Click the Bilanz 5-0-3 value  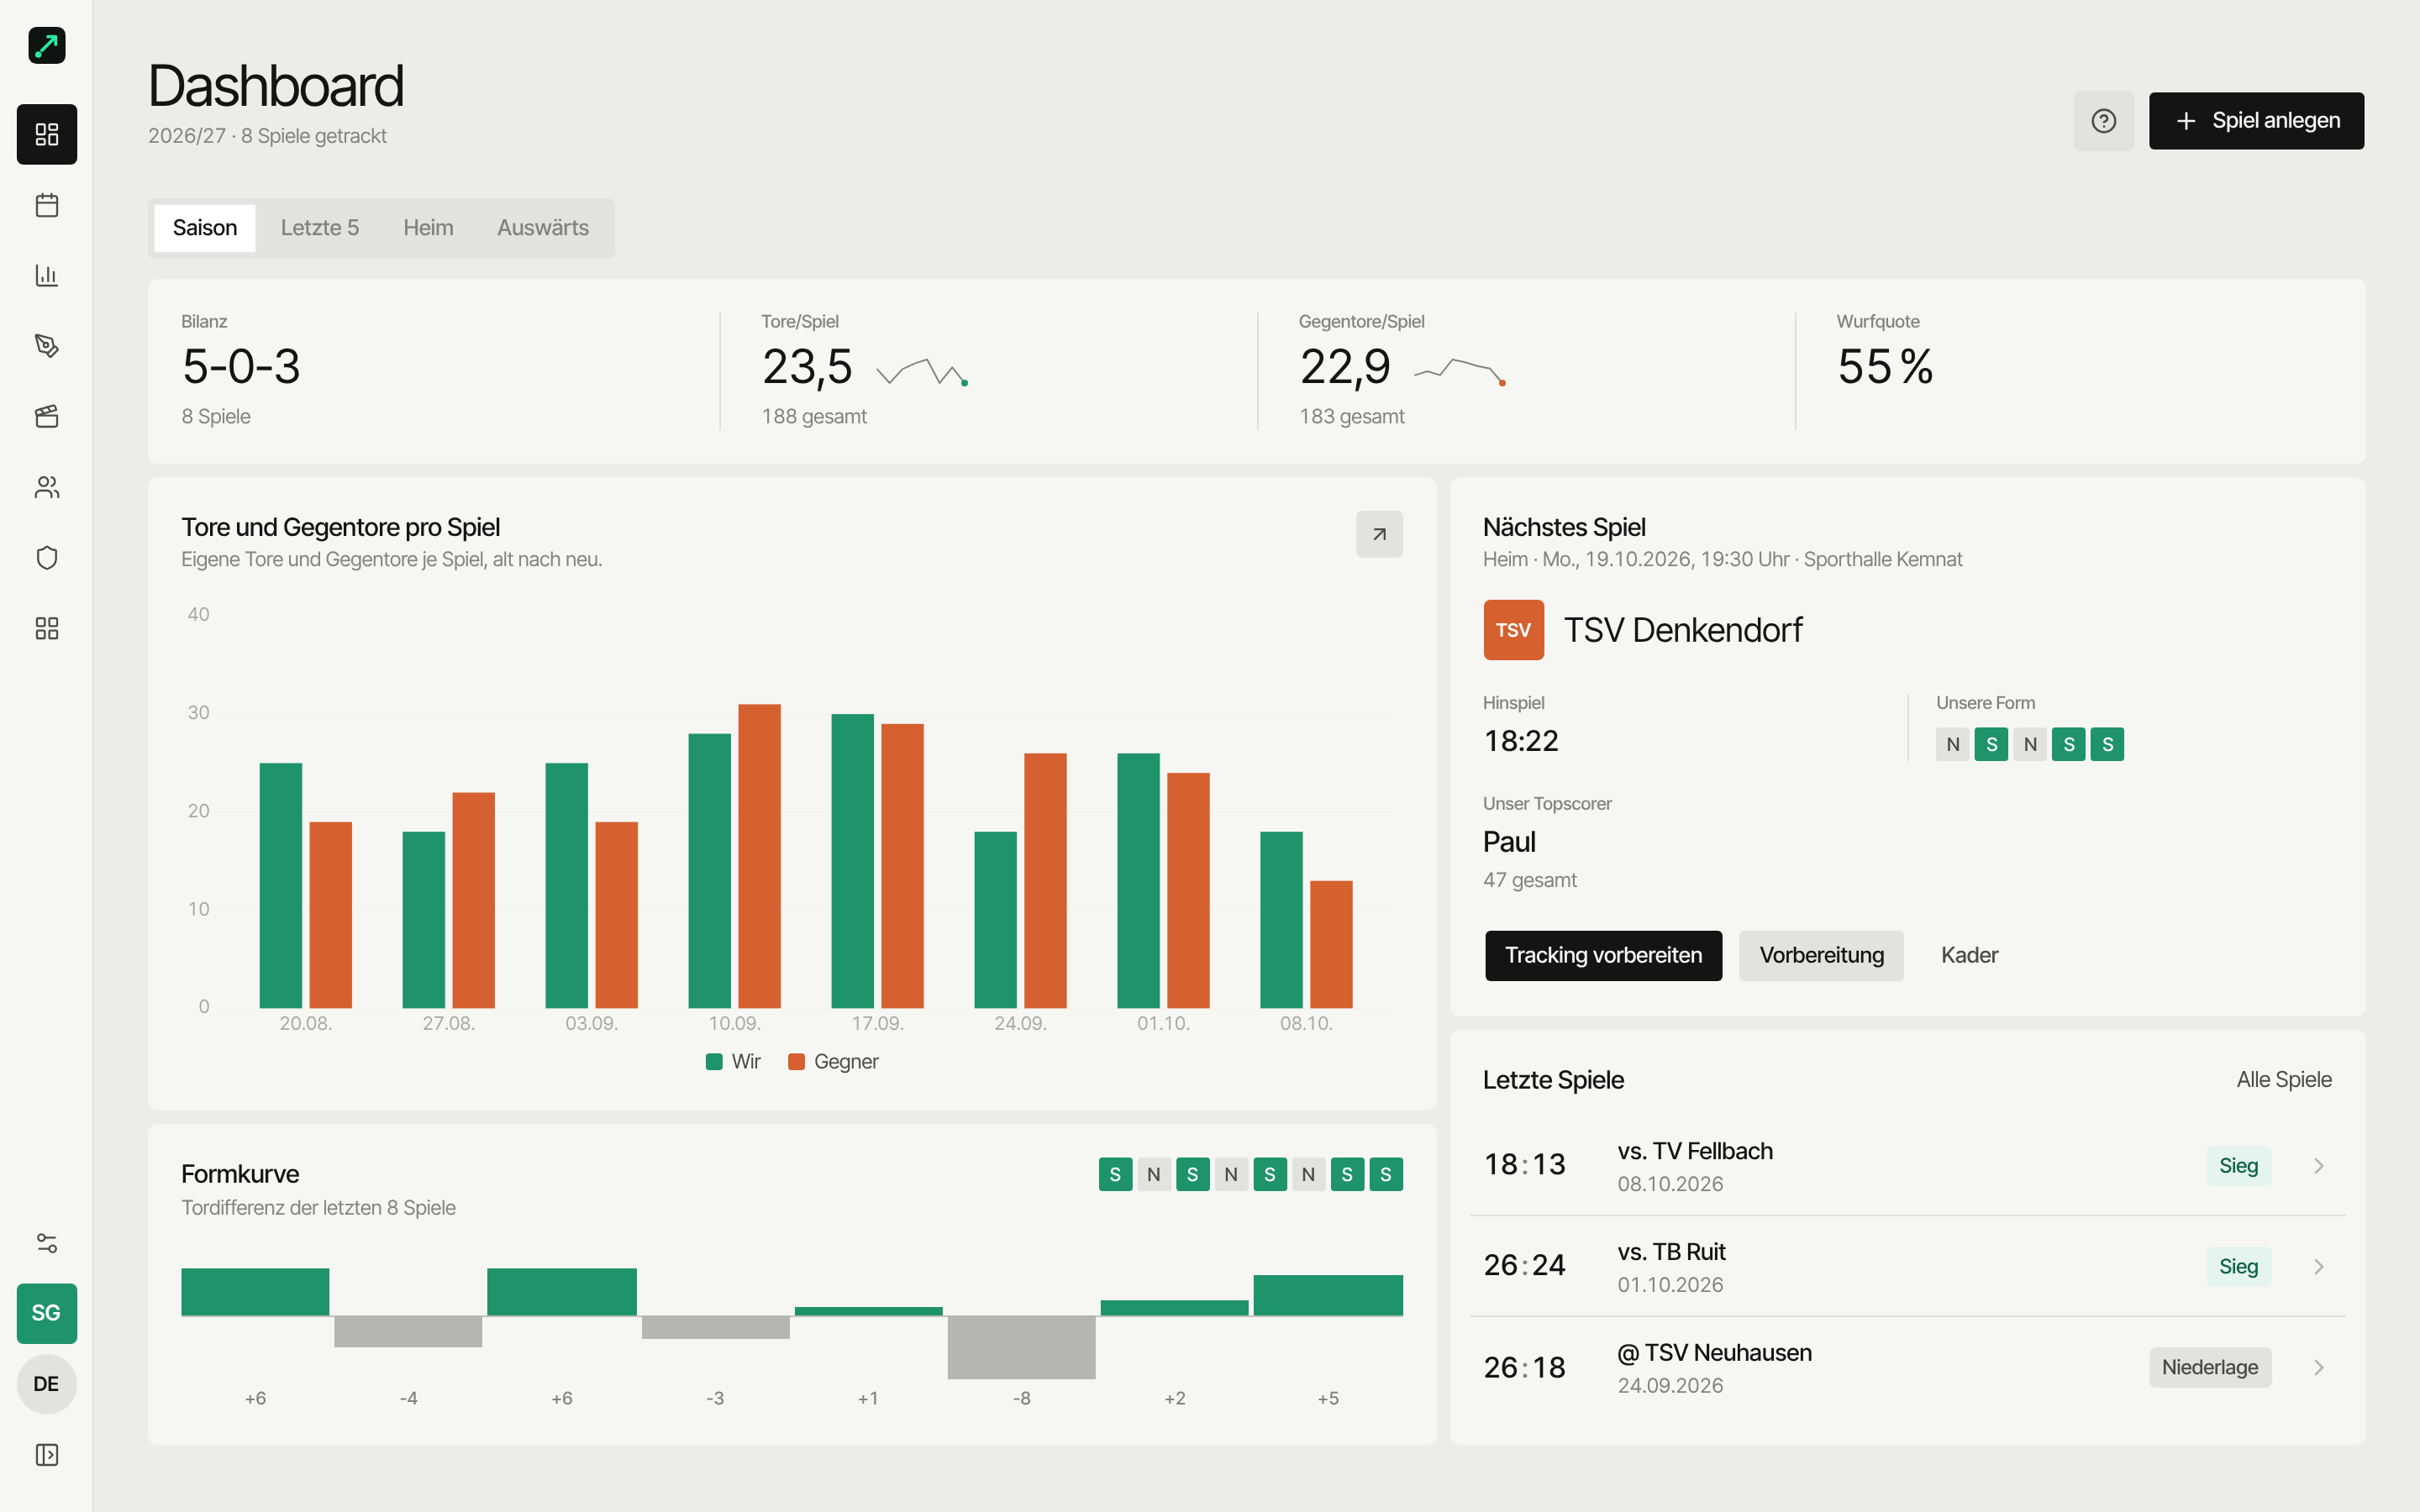(241, 366)
